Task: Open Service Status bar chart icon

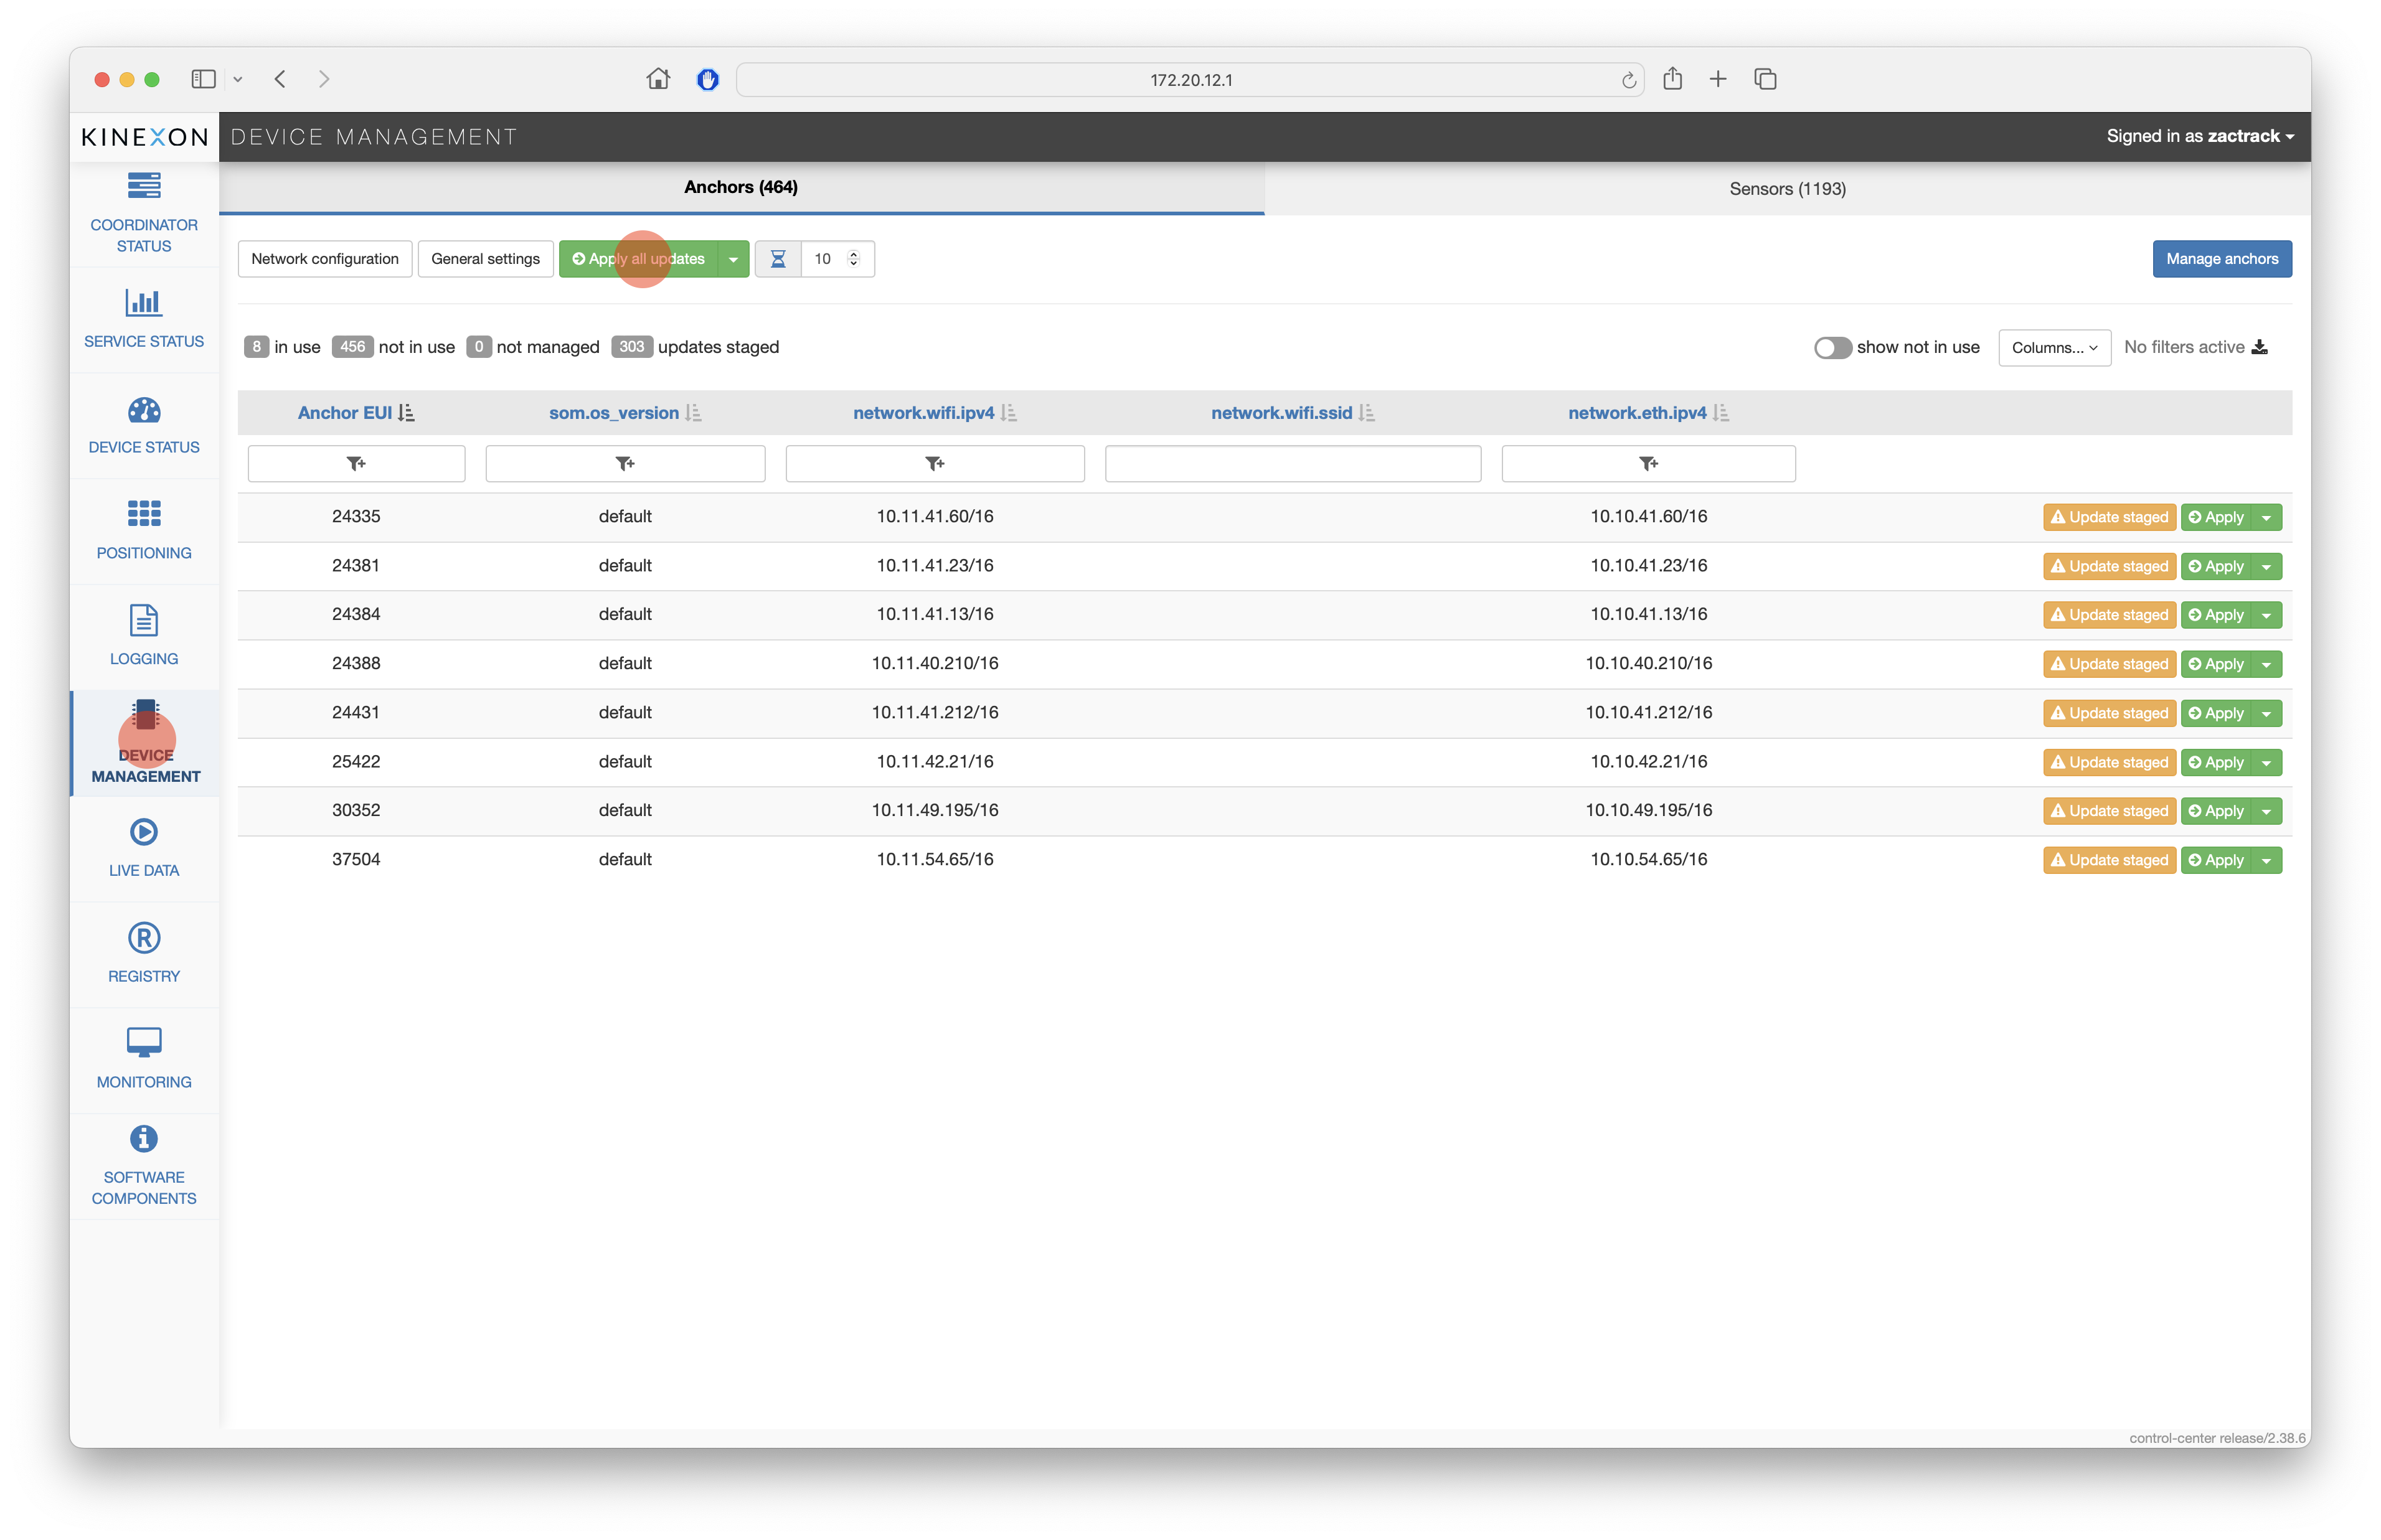Action: point(144,302)
